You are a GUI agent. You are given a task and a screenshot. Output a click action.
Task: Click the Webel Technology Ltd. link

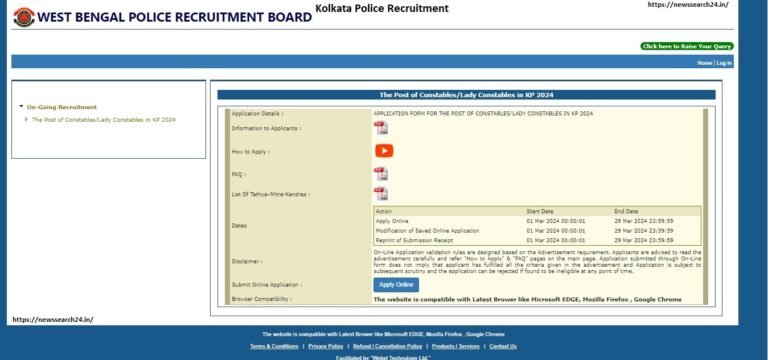401,358
